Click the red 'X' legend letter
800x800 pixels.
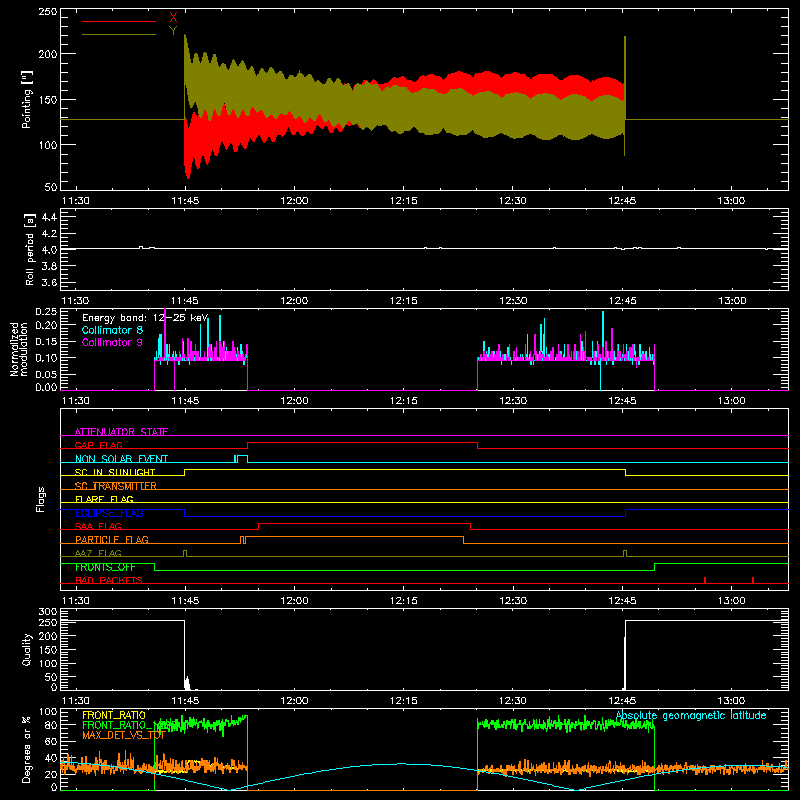tap(173, 17)
